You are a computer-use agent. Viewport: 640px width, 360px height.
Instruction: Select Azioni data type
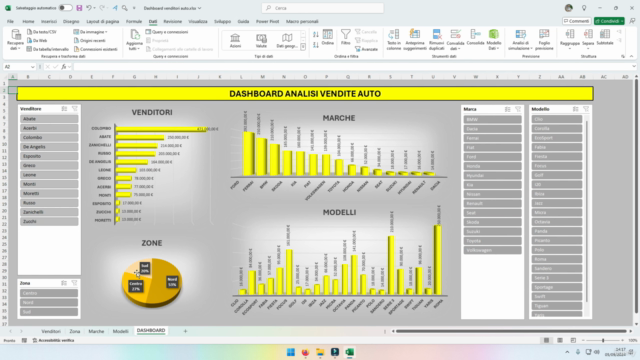[235, 41]
